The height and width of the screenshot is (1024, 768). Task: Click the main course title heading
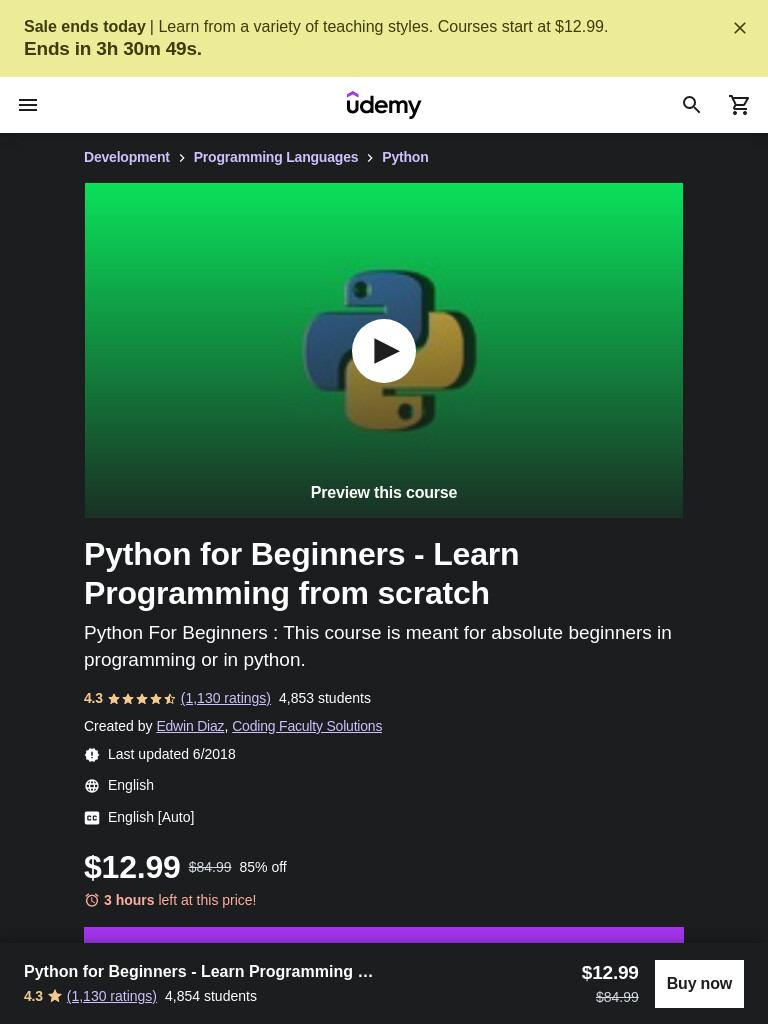[x=302, y=573]
